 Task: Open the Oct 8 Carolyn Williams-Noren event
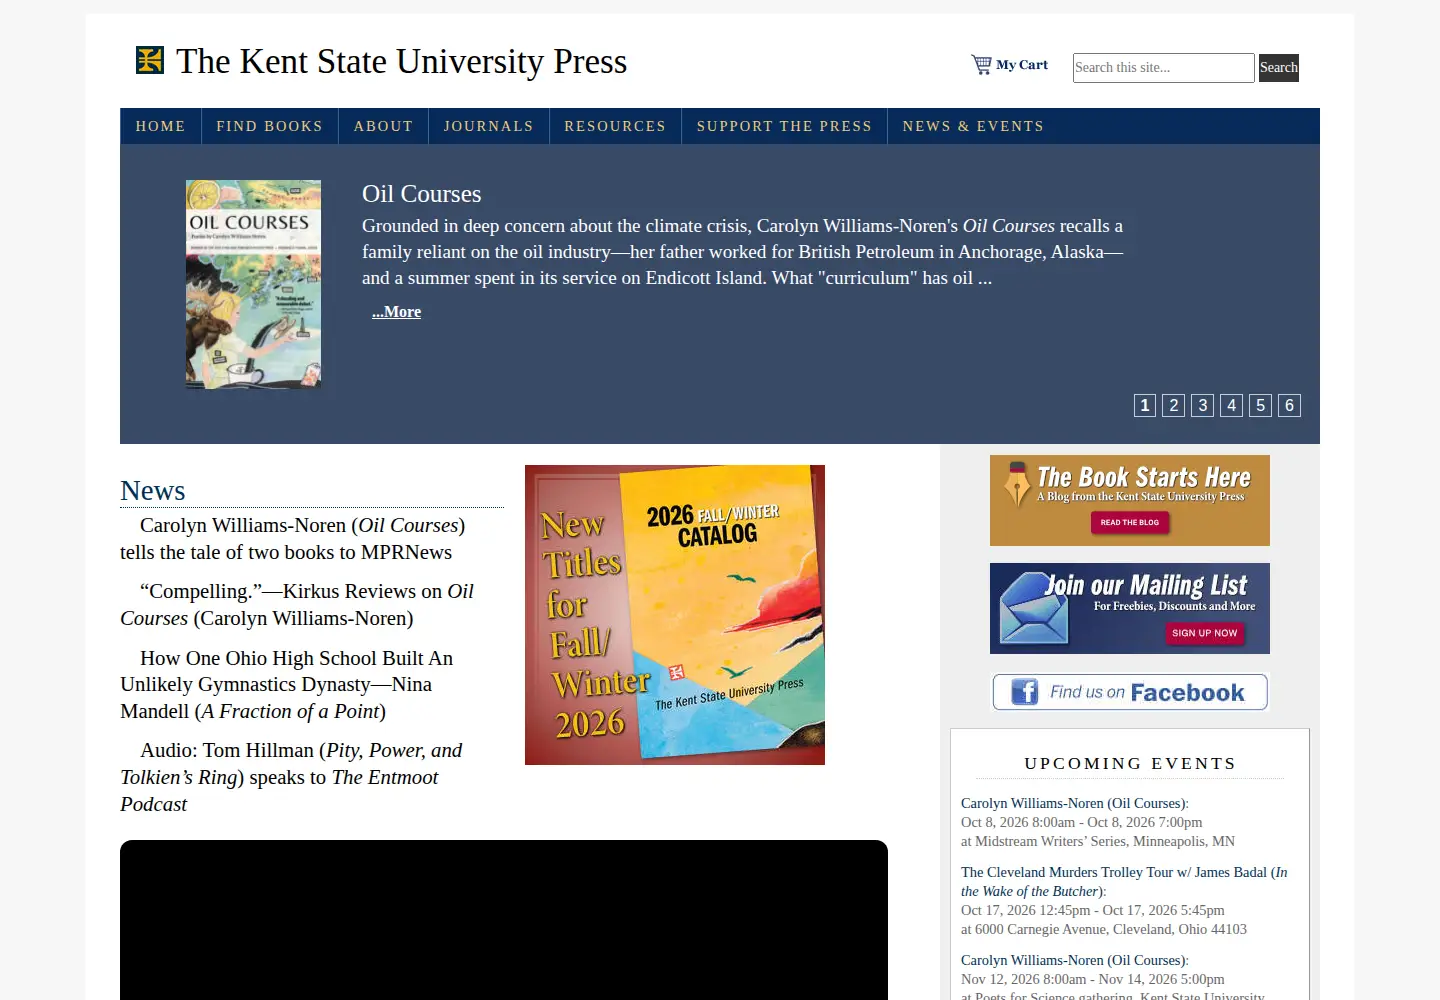1073,803
